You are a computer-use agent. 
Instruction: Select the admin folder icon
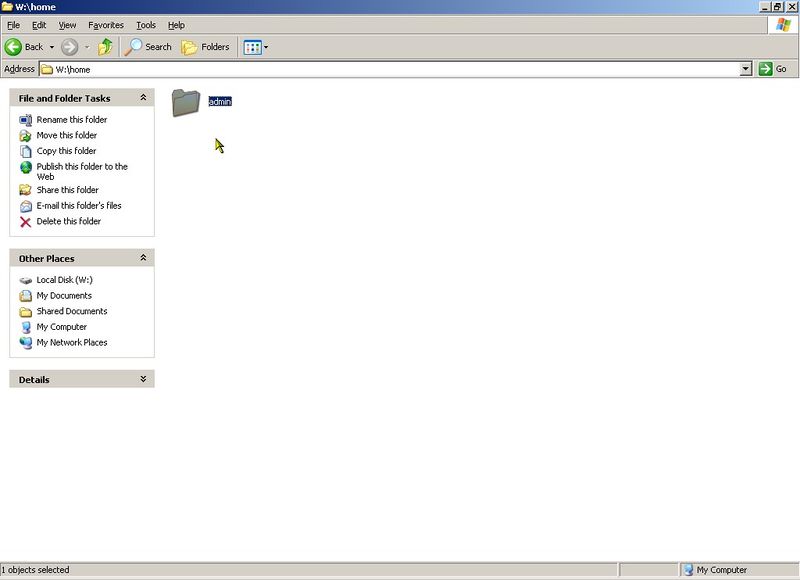click(x=186, y=103)
